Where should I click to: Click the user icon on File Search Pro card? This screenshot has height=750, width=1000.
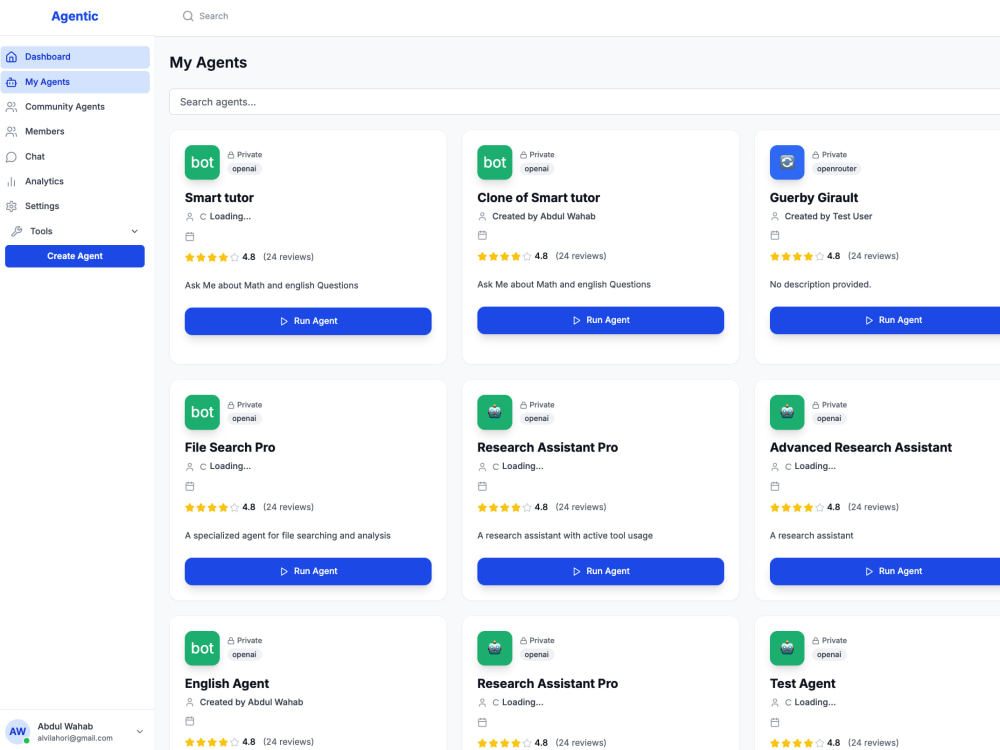coord(190,467)
